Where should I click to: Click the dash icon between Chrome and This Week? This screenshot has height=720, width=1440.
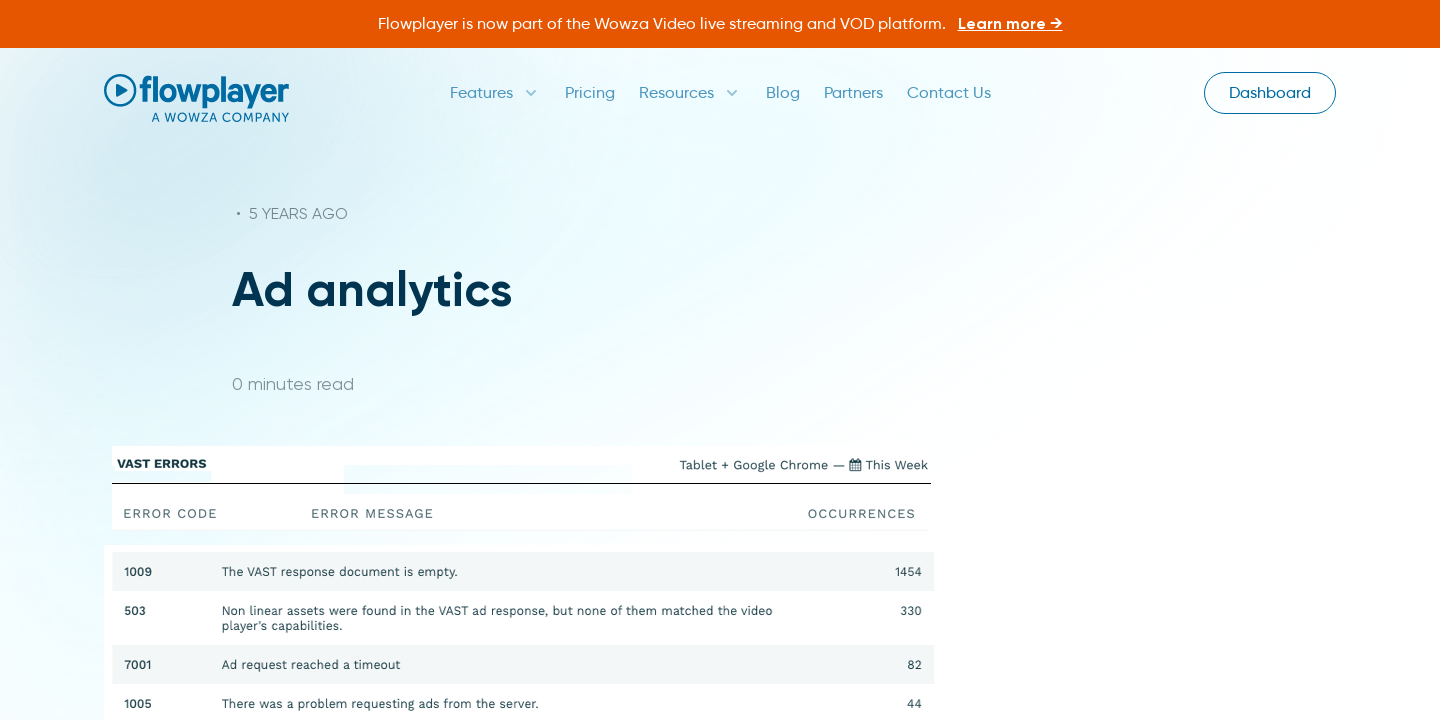point(837,465)
